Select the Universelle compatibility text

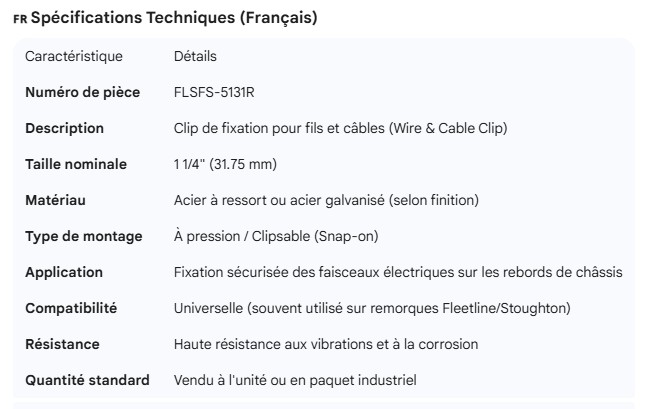point(373,308)
